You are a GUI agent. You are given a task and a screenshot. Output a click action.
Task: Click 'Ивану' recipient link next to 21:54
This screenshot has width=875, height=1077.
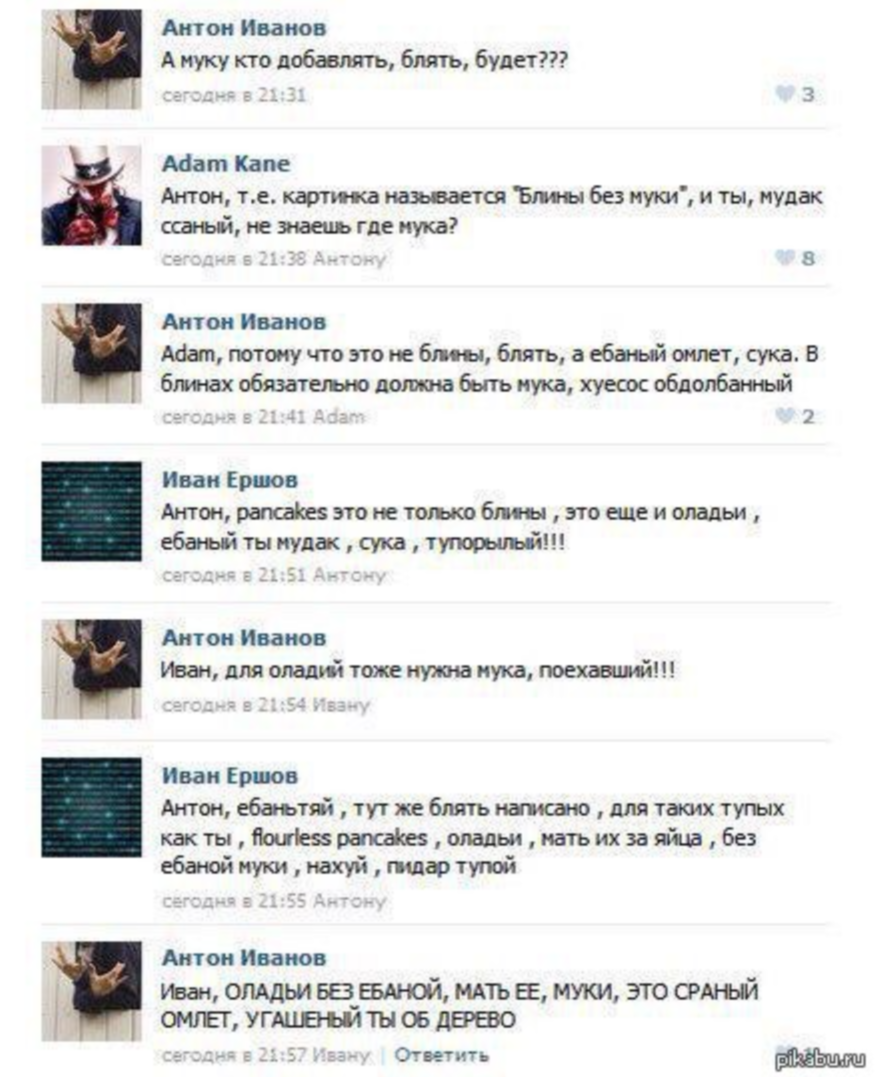[341, 705]
